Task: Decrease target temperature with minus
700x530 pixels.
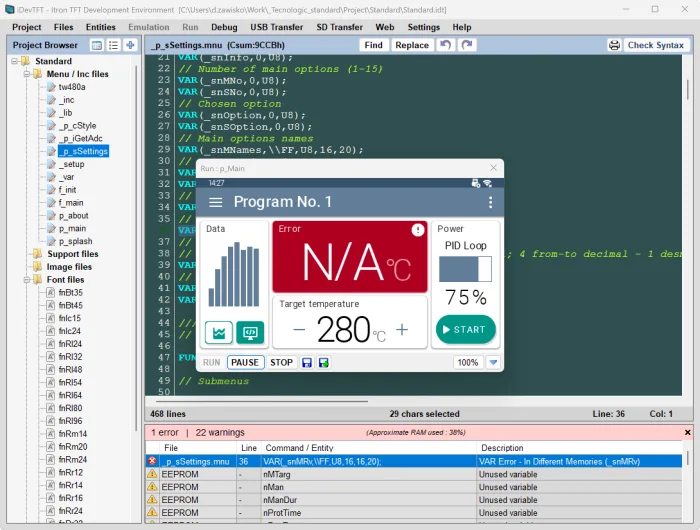Action: (x=299, y=330)
